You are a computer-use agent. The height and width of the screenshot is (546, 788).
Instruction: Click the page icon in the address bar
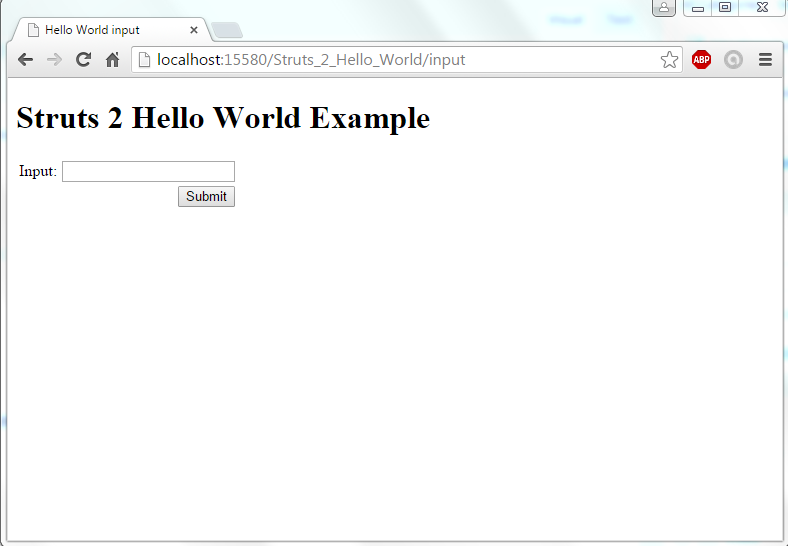[x=144, y=60]
